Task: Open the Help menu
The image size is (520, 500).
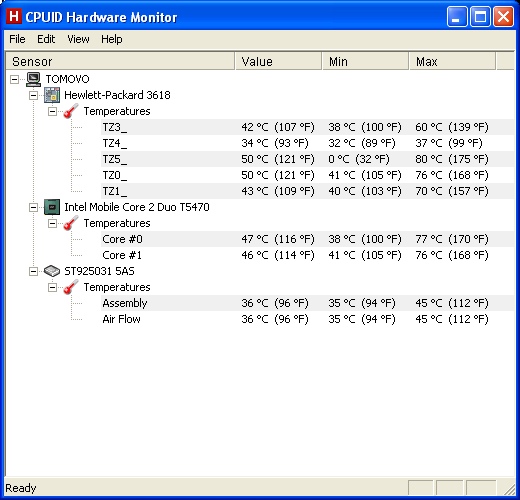Action: 112,39
